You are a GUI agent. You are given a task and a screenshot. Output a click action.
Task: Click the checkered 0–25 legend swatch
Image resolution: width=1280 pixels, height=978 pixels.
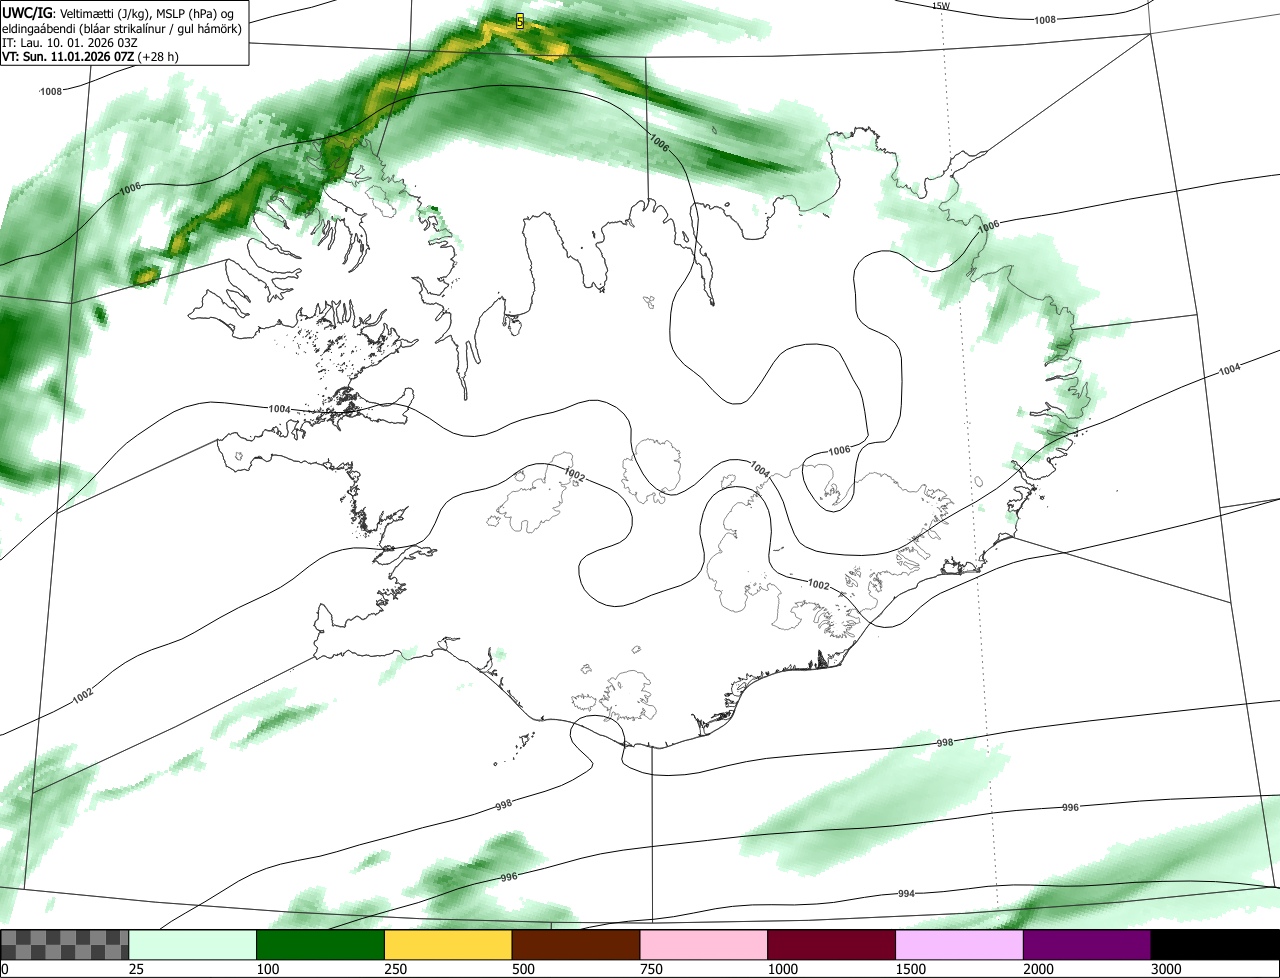pos(65,945)
